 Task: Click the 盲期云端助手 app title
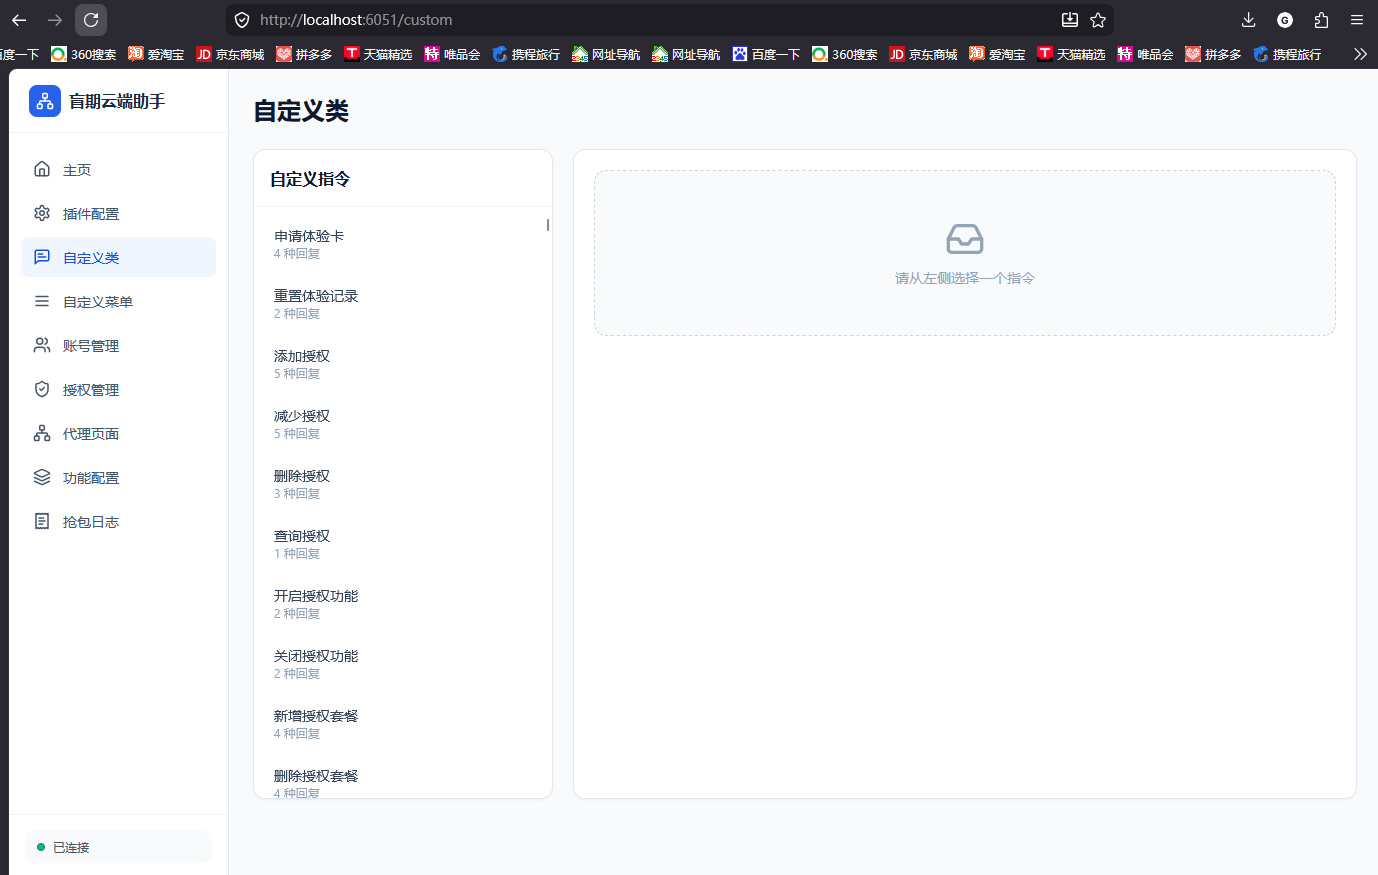(x=117, y=101)
